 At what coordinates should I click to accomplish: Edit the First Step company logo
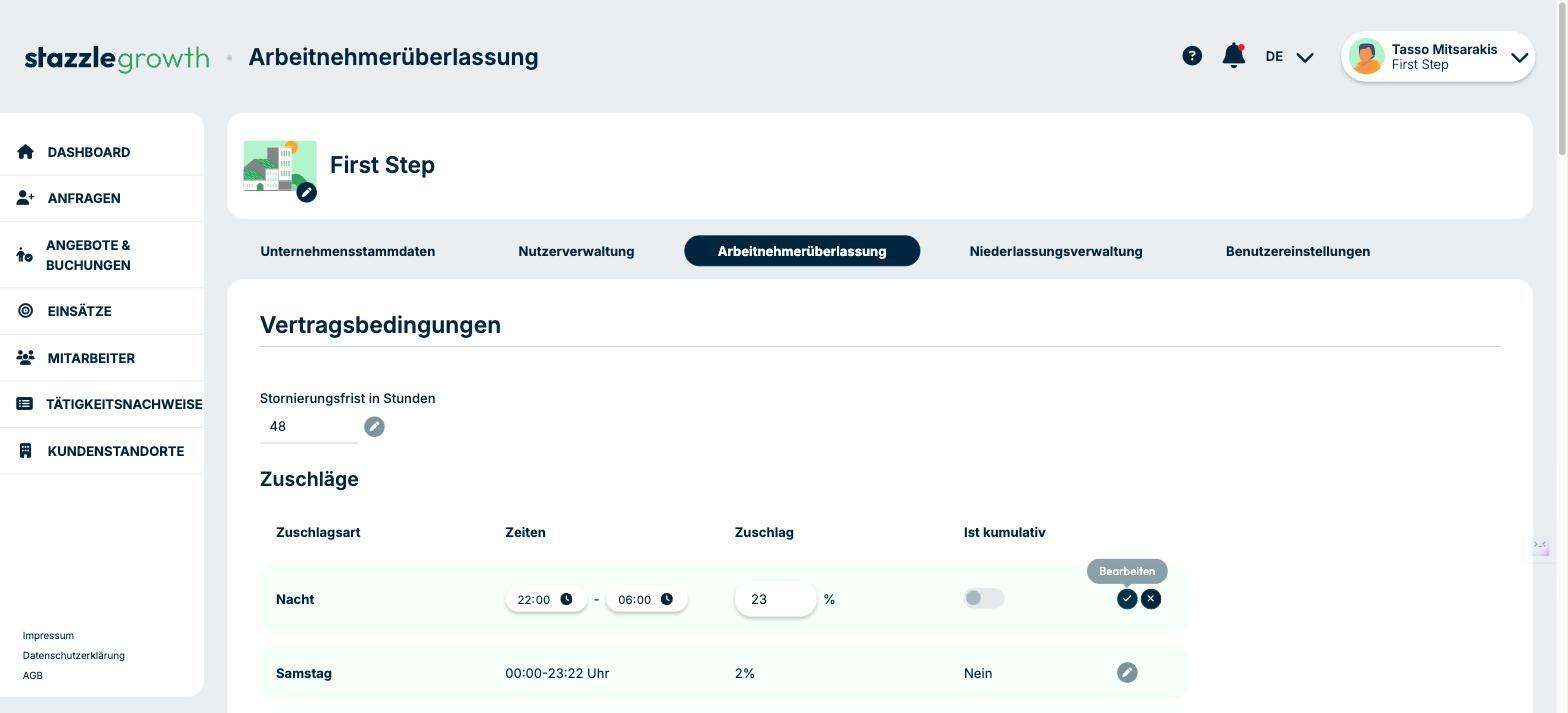click(x=307, y=193)
